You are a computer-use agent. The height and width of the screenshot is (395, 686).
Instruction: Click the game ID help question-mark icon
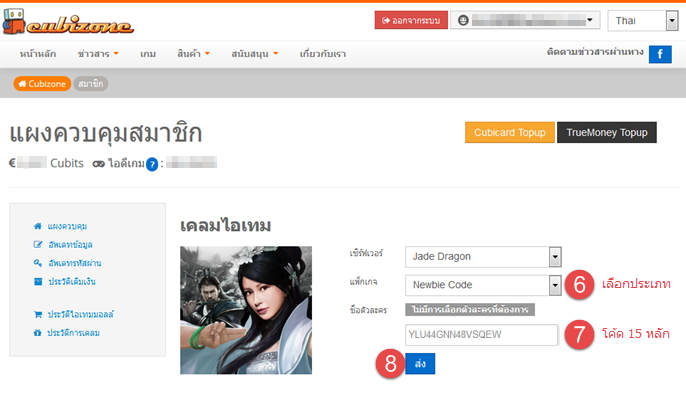[x=152, y=164]
